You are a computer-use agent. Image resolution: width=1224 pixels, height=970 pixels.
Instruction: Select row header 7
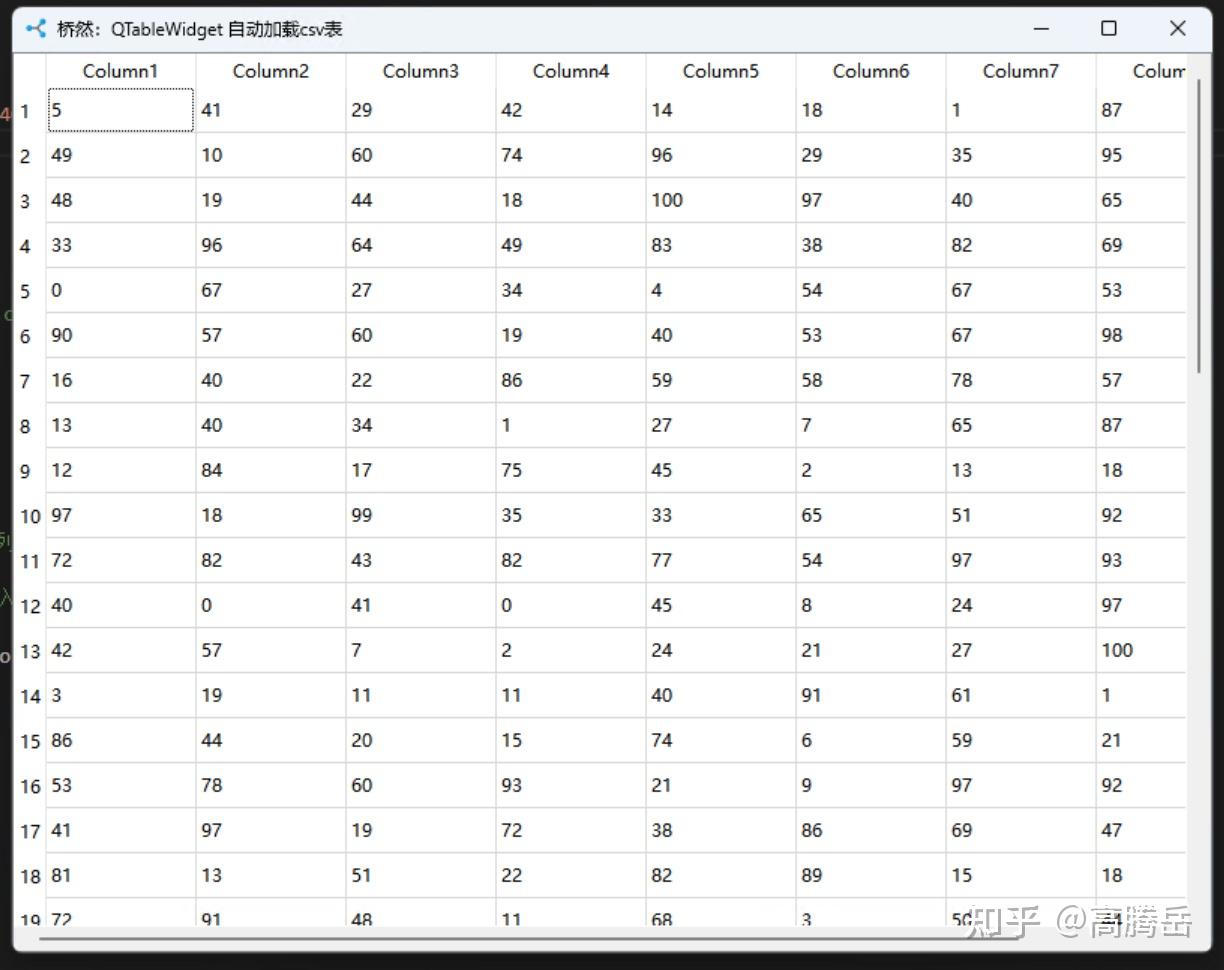click(26, 381)
